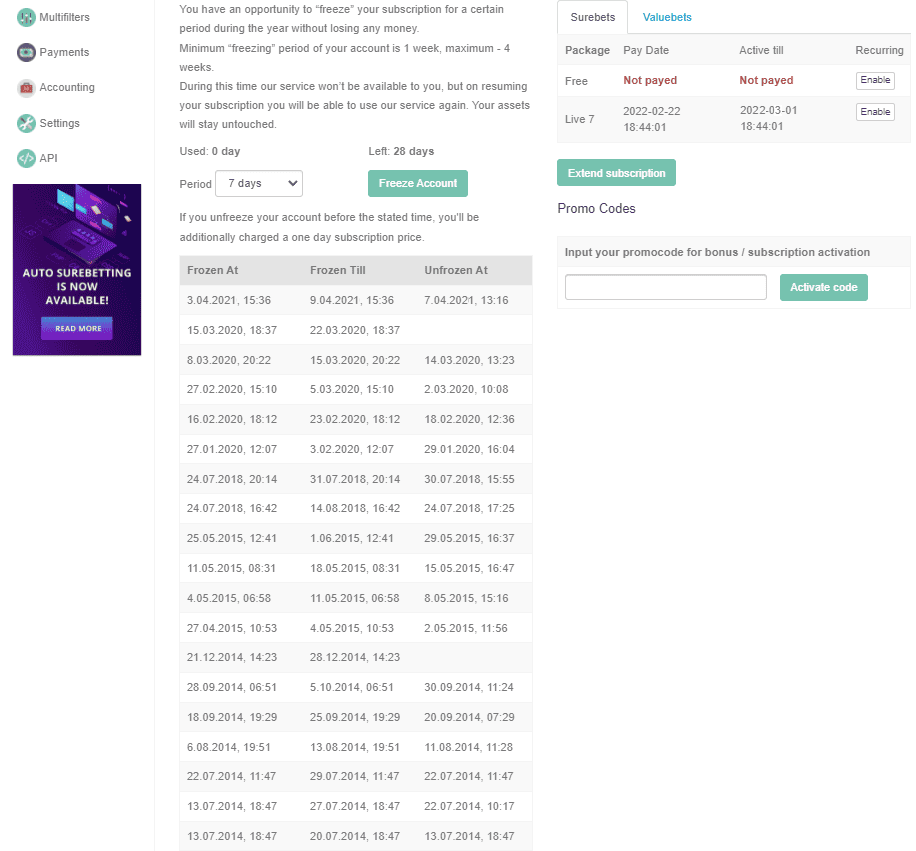Image resolution: width=916 pixels, height=851 pixels.
Task: Click the promocode input field
Action: pos(665,287)
